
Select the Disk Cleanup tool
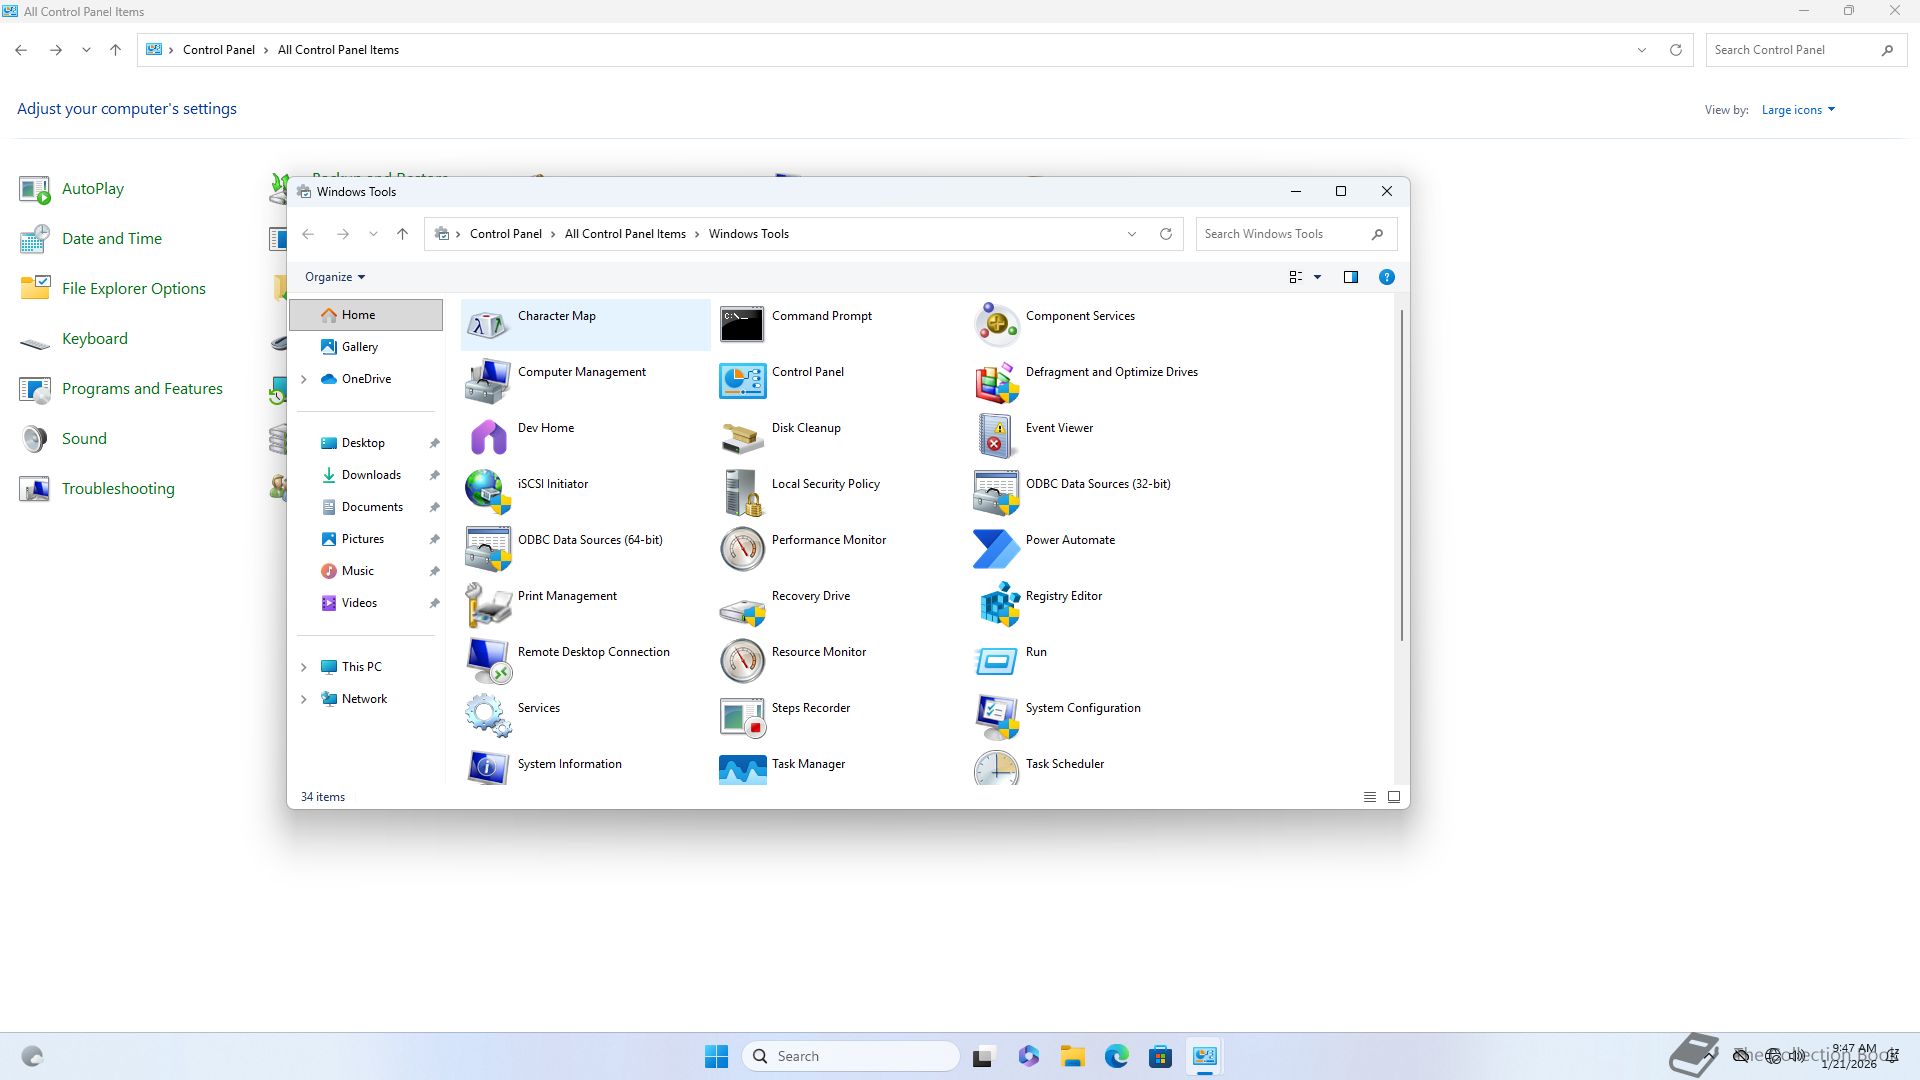[x=742, y=435]
